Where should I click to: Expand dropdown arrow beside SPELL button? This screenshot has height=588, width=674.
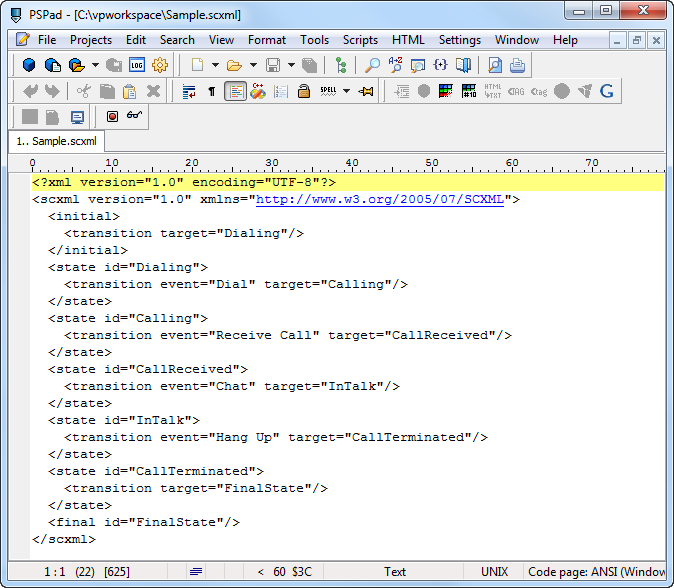pyautogui.click(x=346, y=91)
